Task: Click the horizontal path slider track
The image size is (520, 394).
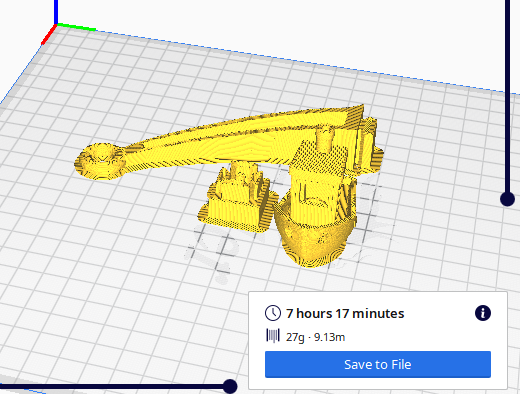Action: click(x=112, y=387)
